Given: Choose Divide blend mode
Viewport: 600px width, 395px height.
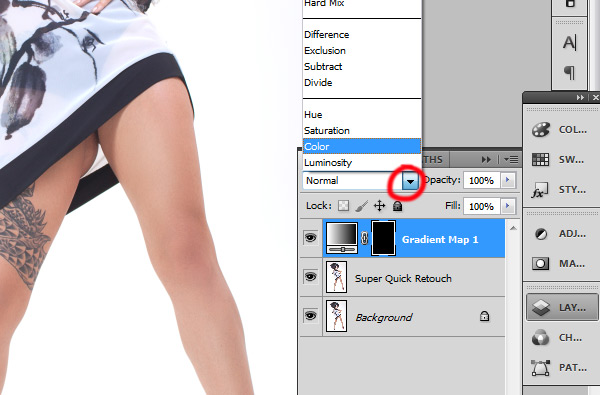Looking at the screenshot, I should point(318,83).
